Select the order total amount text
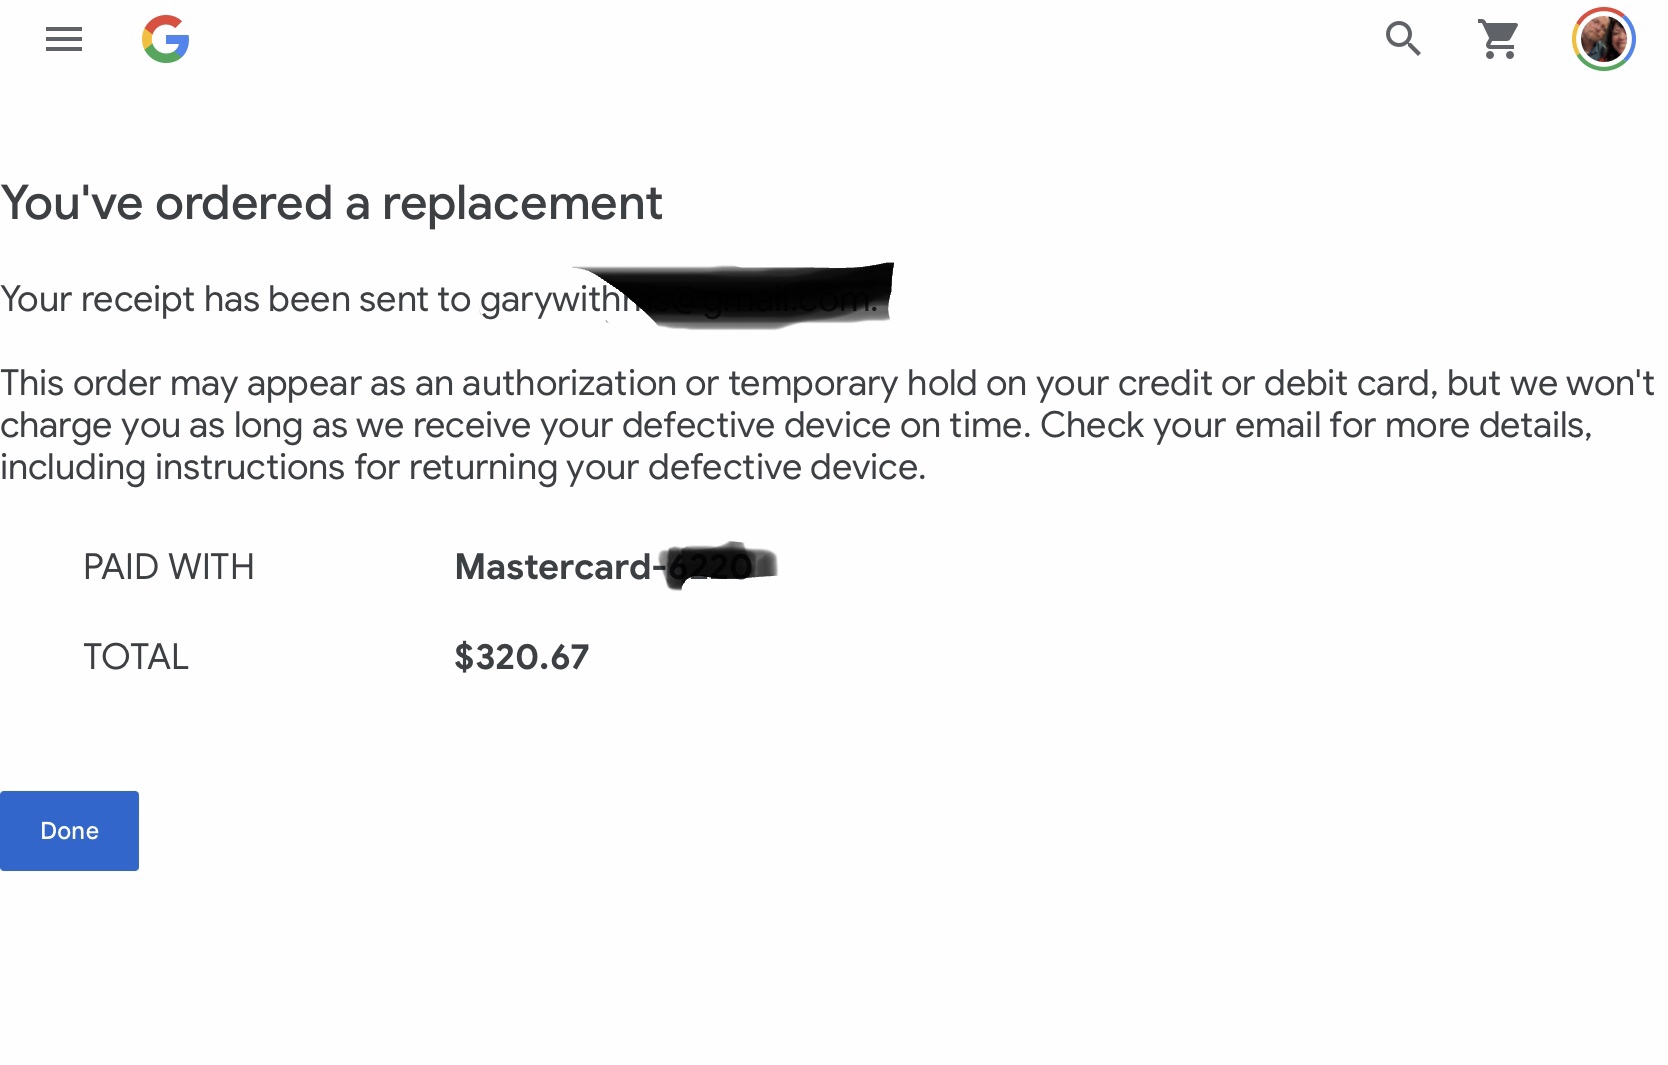1668x1065 pixels. click(521, 657)
